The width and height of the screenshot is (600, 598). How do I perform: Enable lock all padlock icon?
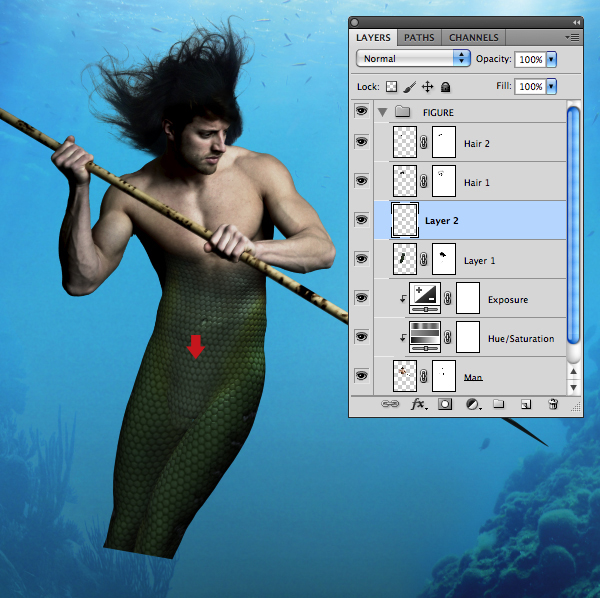445,87
